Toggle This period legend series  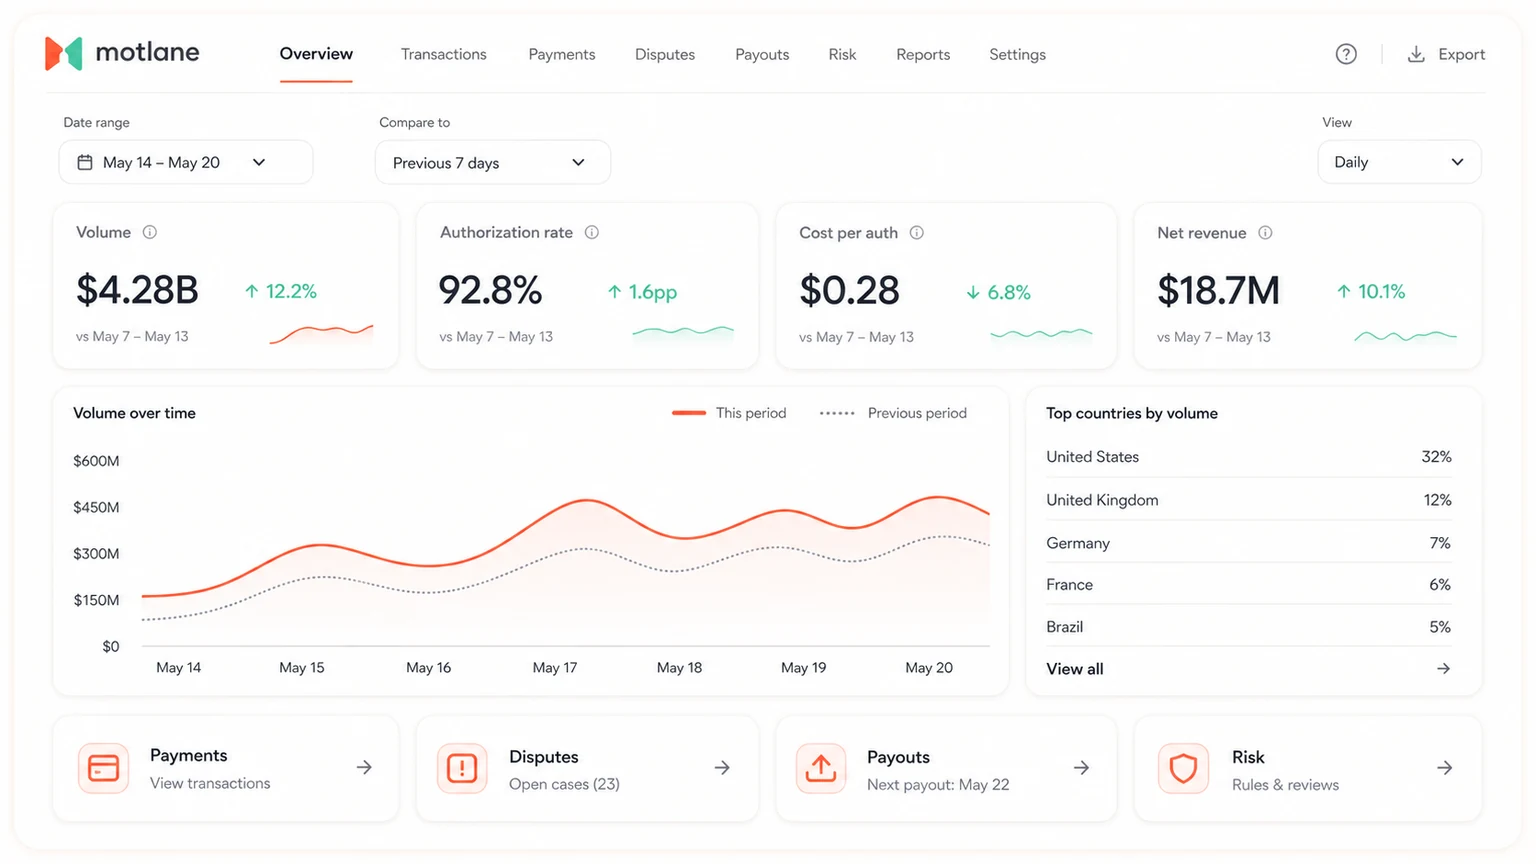click(729, 413)
